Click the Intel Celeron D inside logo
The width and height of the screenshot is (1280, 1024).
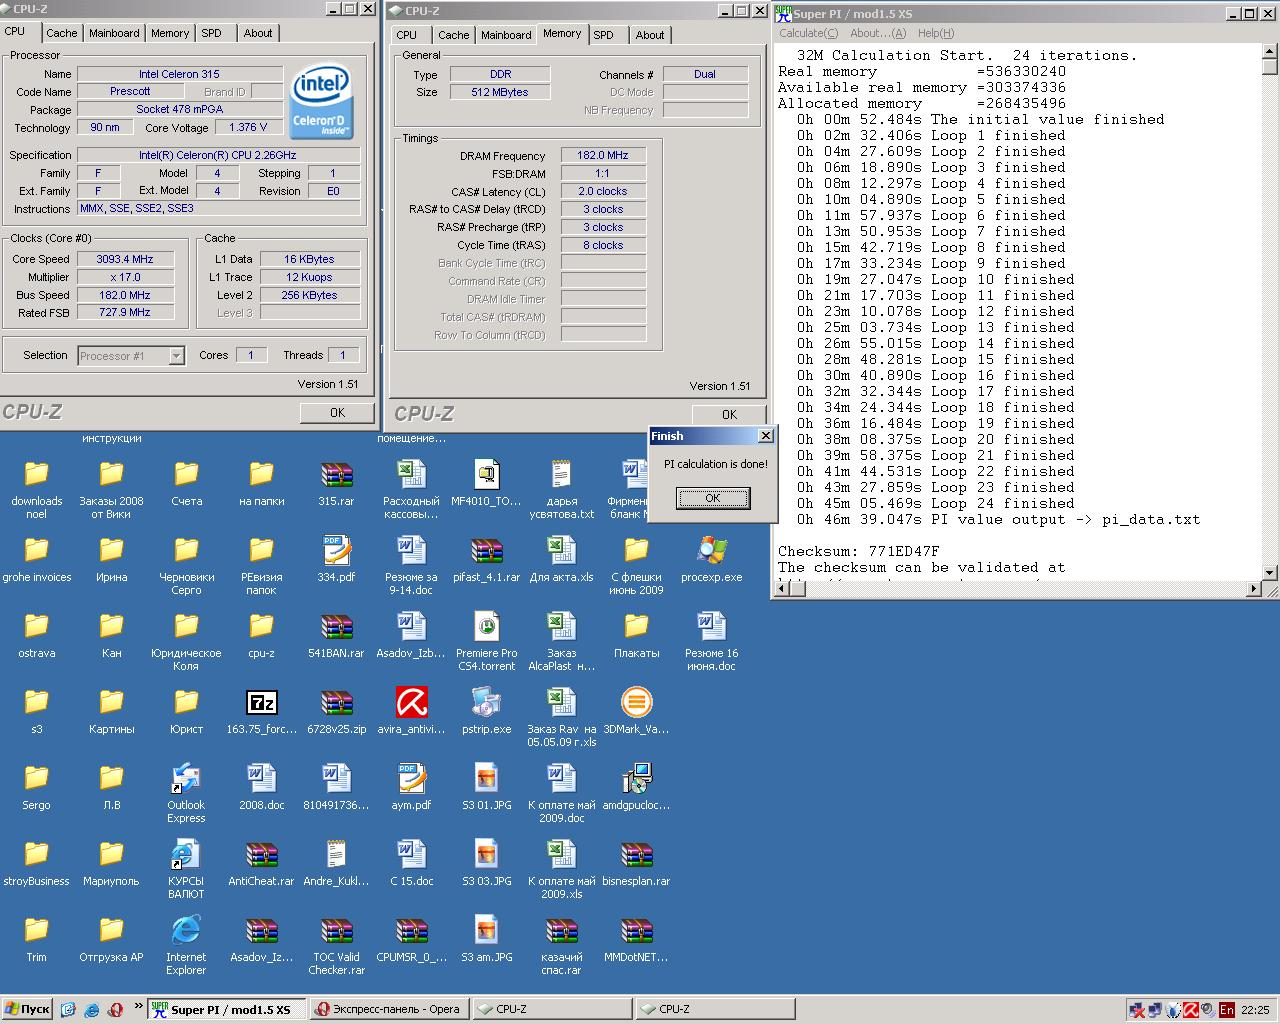[x=321, y=102]
